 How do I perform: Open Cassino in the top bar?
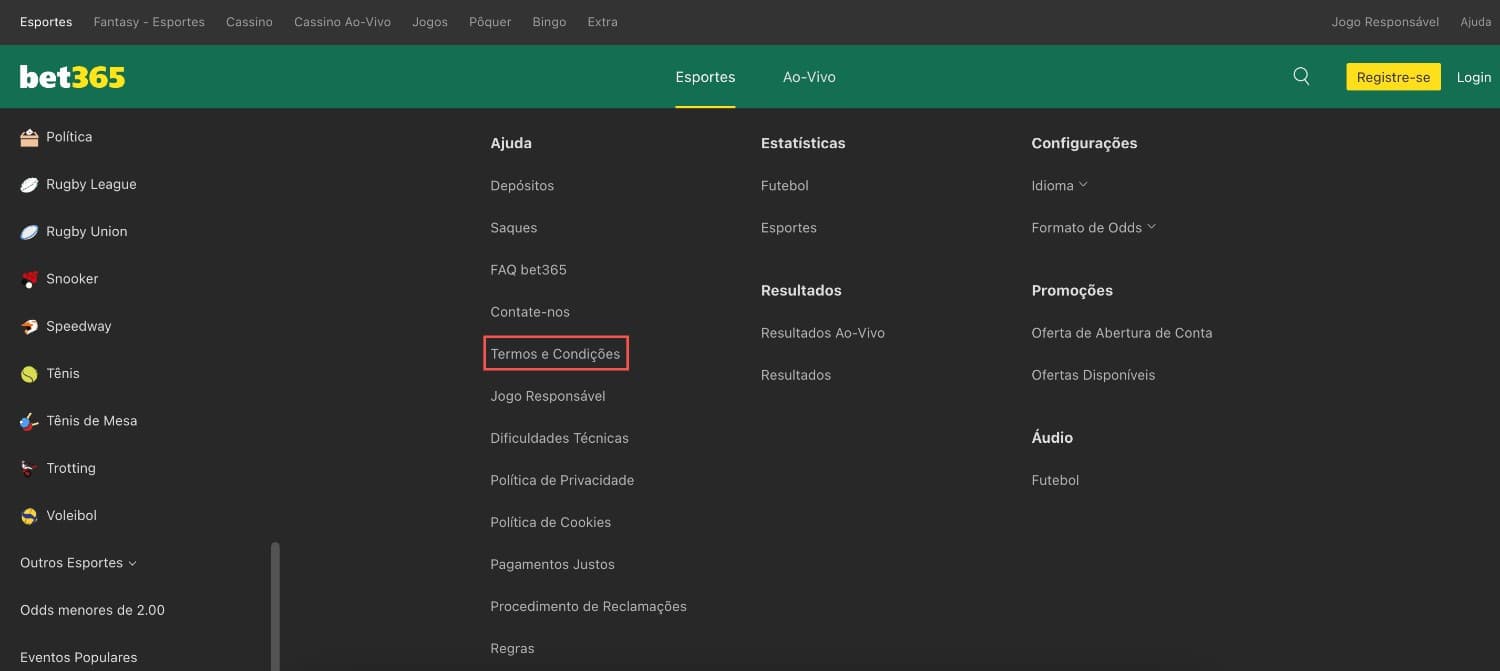pos(249,22)
